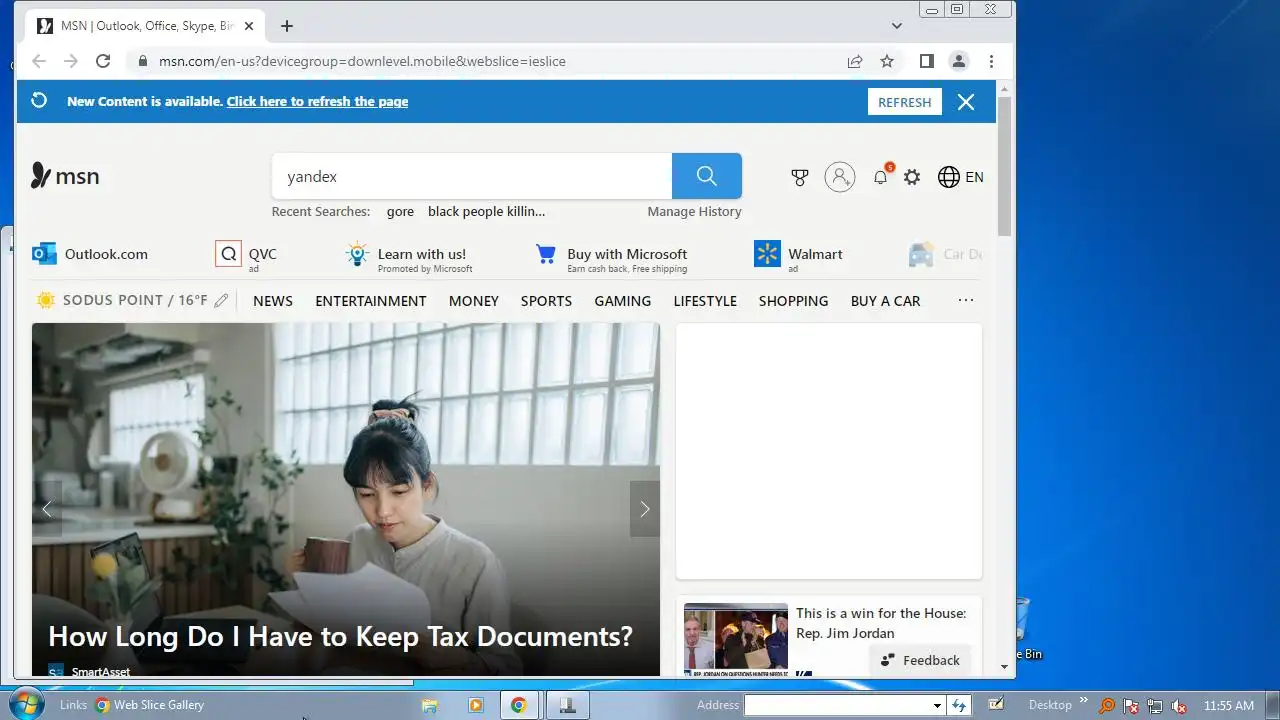
Task: Dismiss the New Content banner
Action: [x=966, y=102]
